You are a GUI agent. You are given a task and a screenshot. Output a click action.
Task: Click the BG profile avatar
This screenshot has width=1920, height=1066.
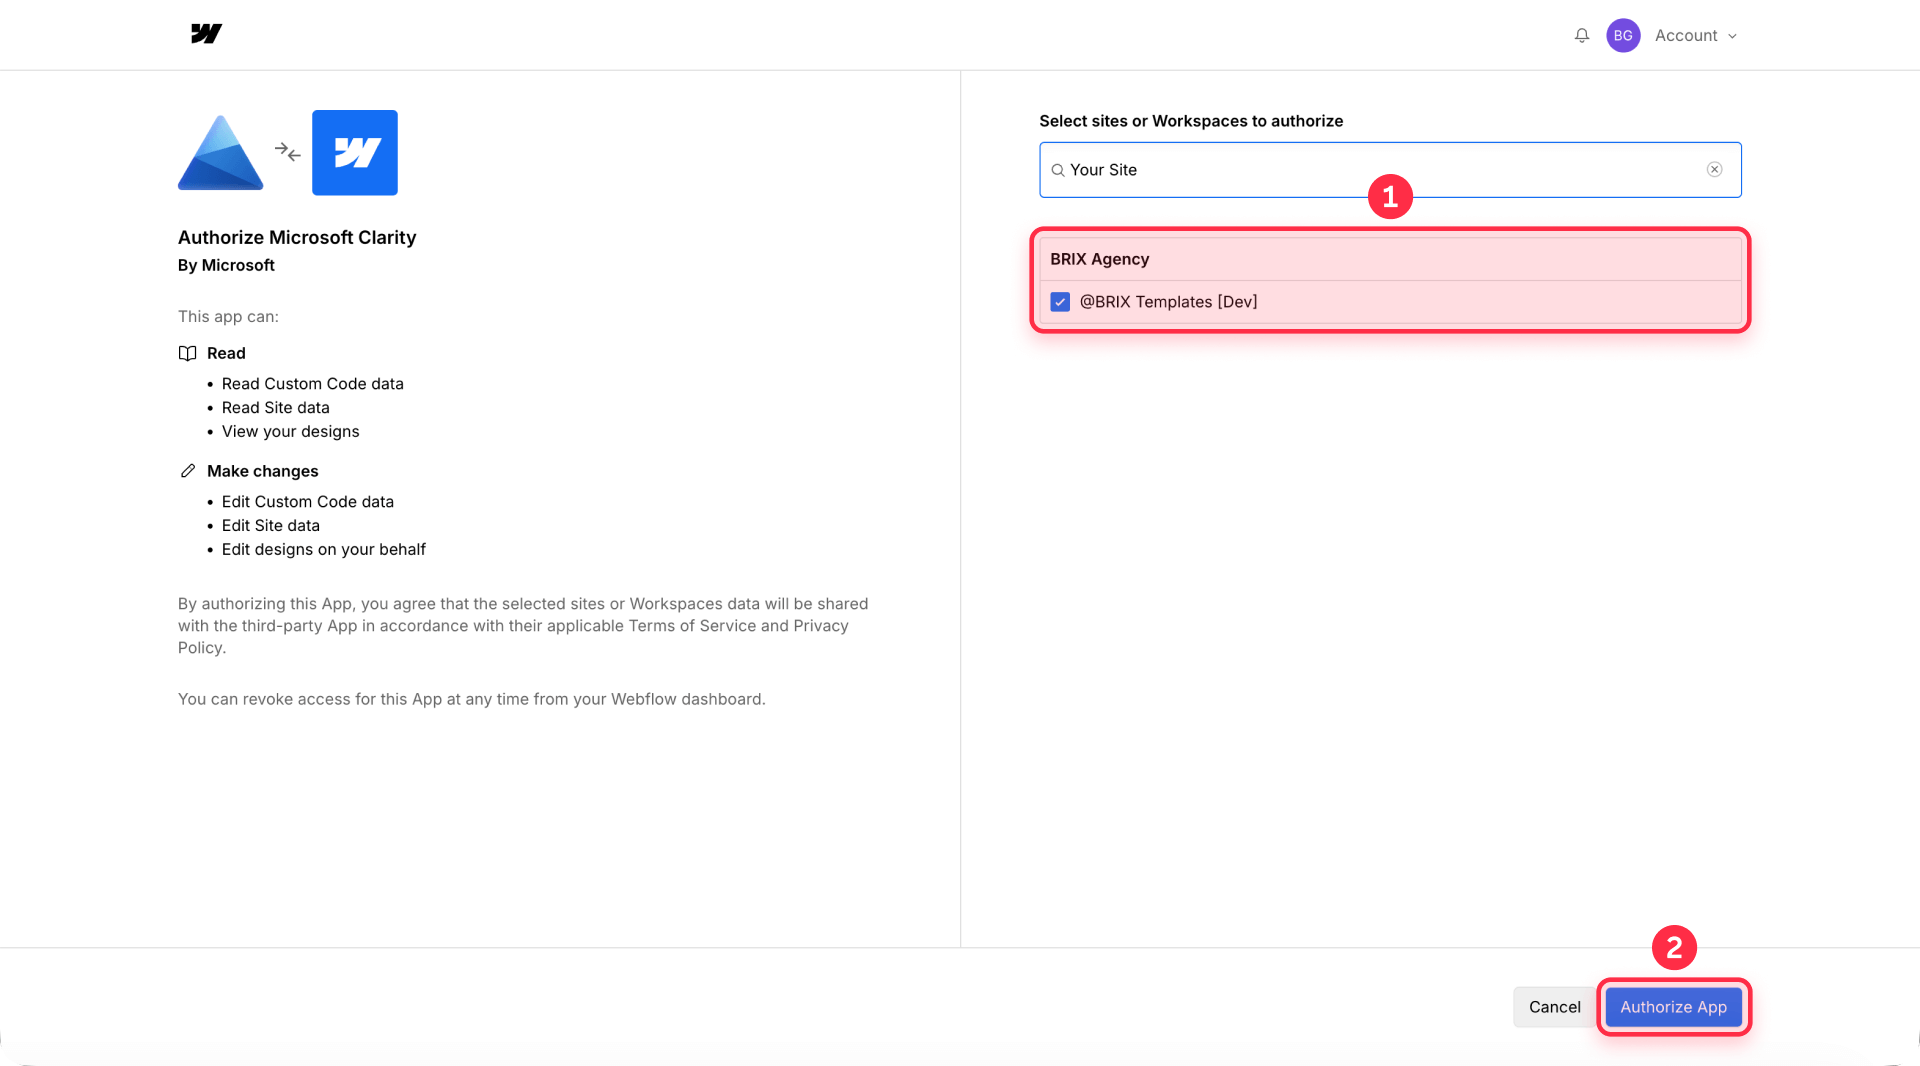point(1623,35)
